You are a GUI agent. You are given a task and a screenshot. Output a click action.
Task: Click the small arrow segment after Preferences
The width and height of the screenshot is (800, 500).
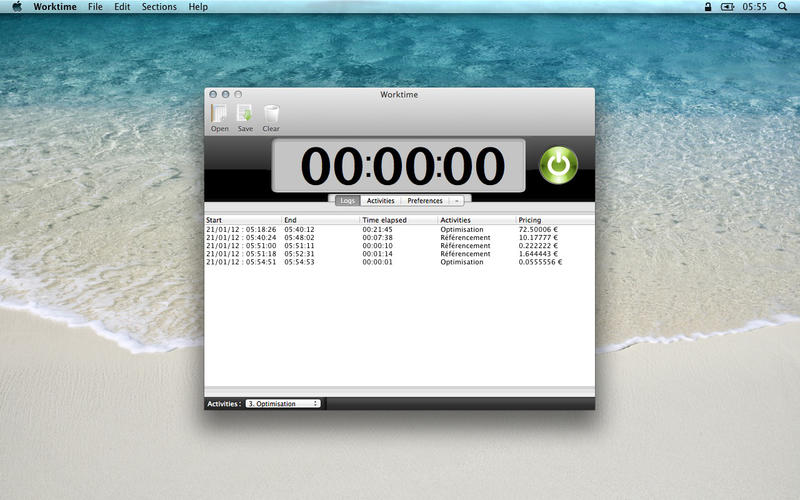pos(457,201)
